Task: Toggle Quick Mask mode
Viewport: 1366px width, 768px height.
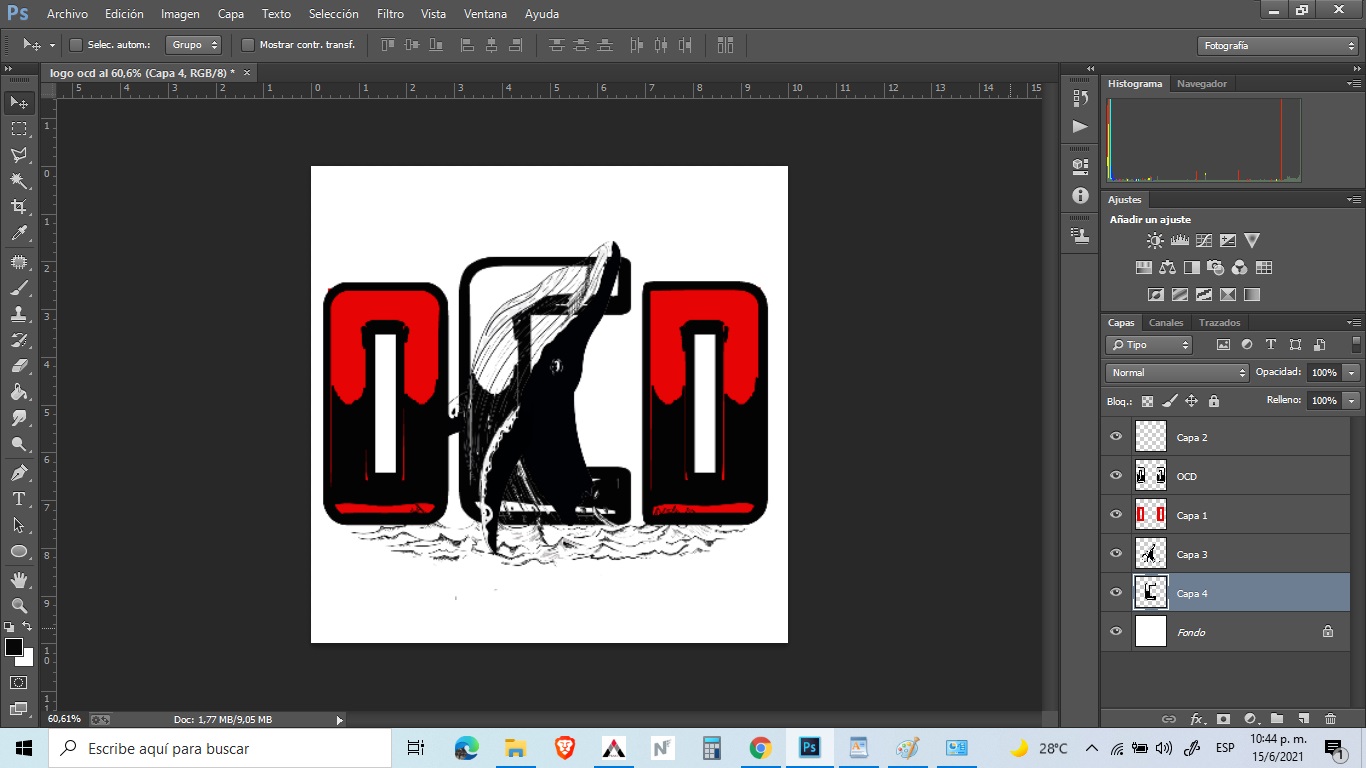Action: point(19,682)
